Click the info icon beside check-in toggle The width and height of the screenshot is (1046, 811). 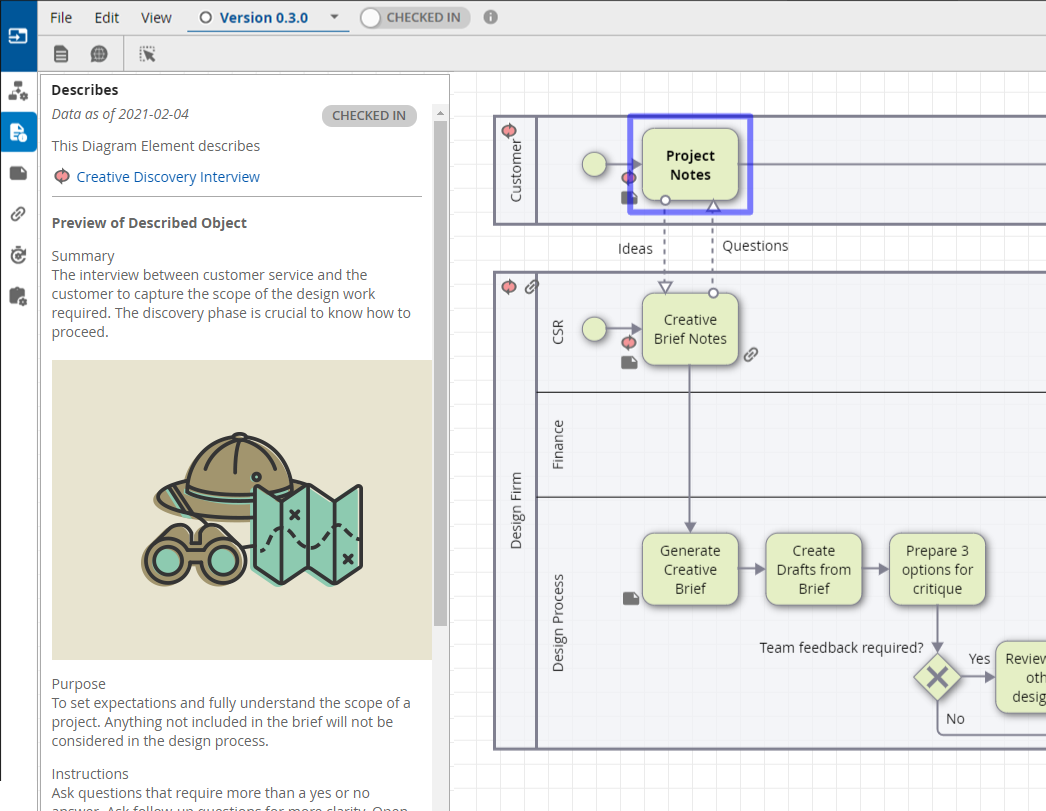491,17
